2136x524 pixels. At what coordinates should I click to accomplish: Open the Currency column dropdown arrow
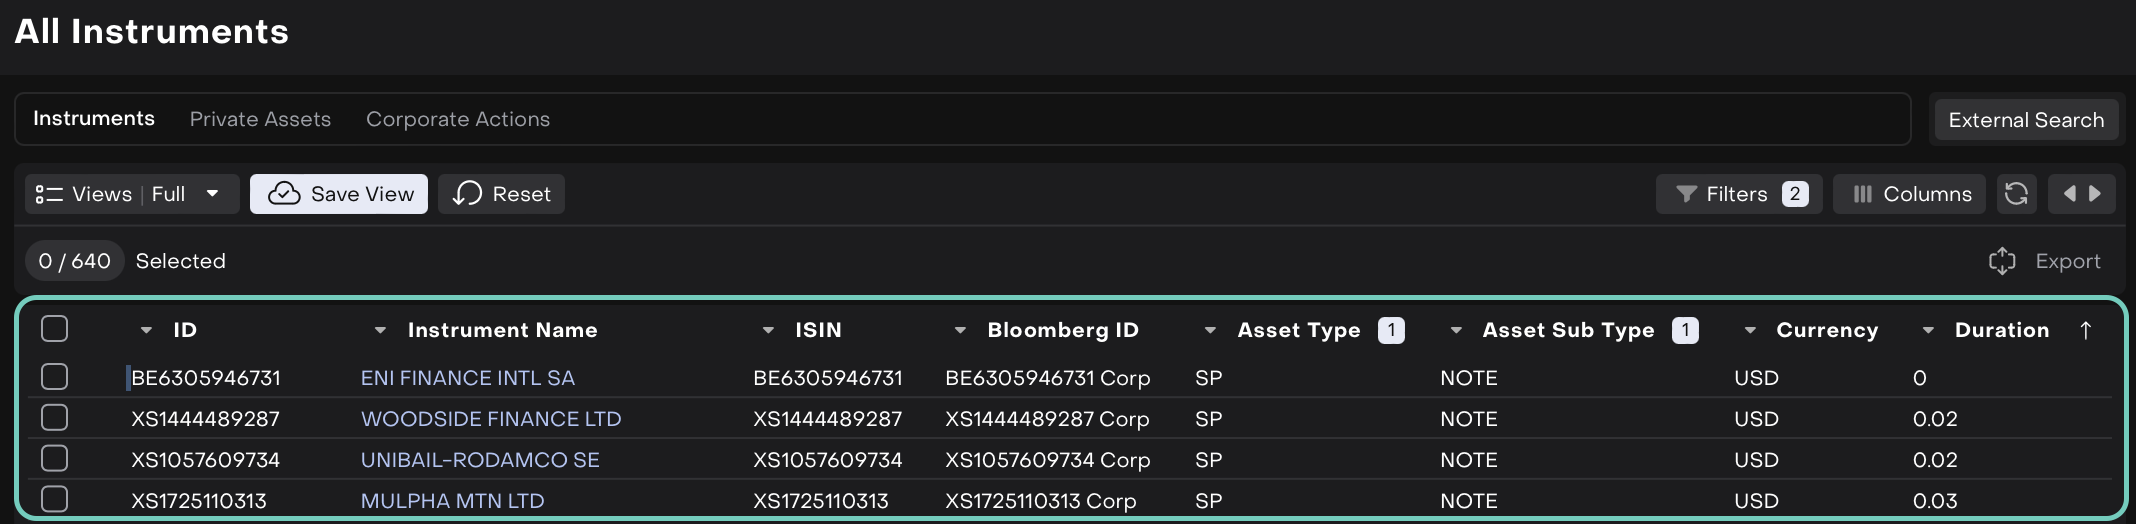[1750, 330]
